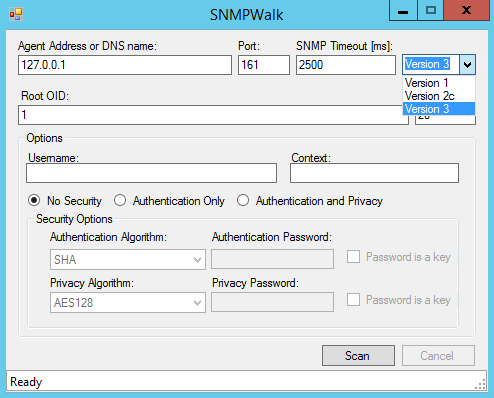Choose Authentication Only security level
This screenshot has width=494, height=398.
coord(120,200)
